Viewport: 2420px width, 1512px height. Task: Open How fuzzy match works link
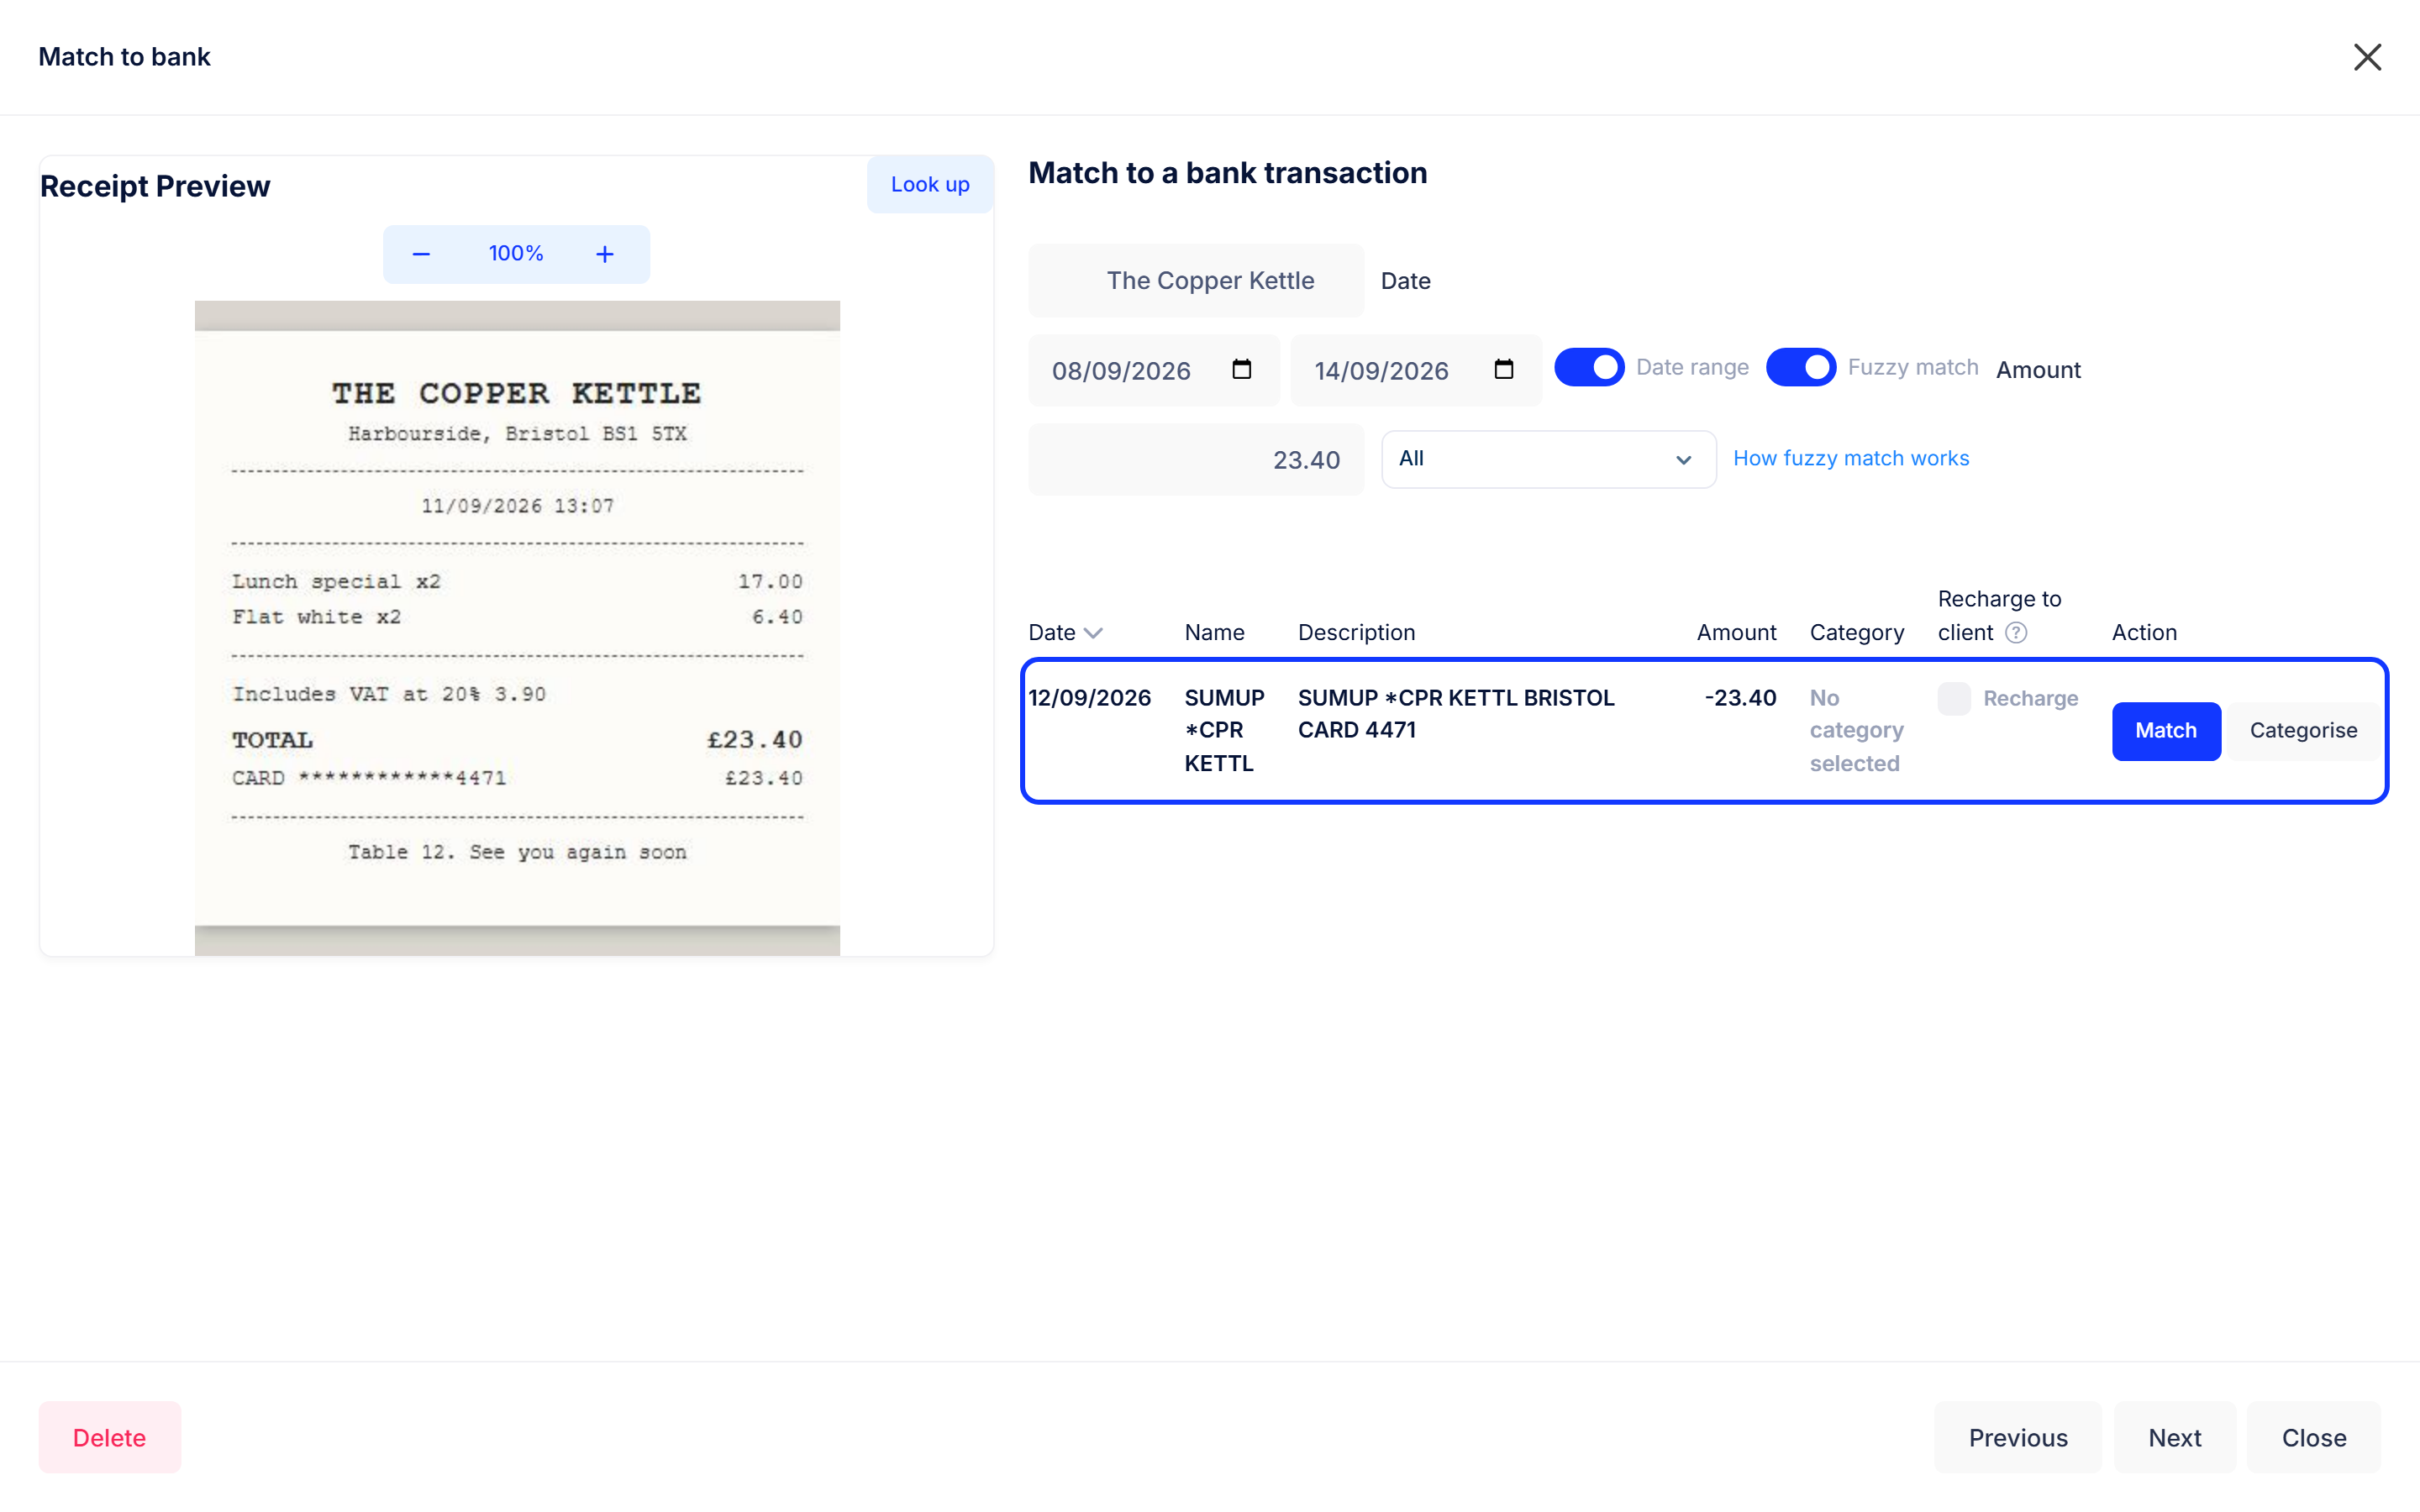point(1851,458)
